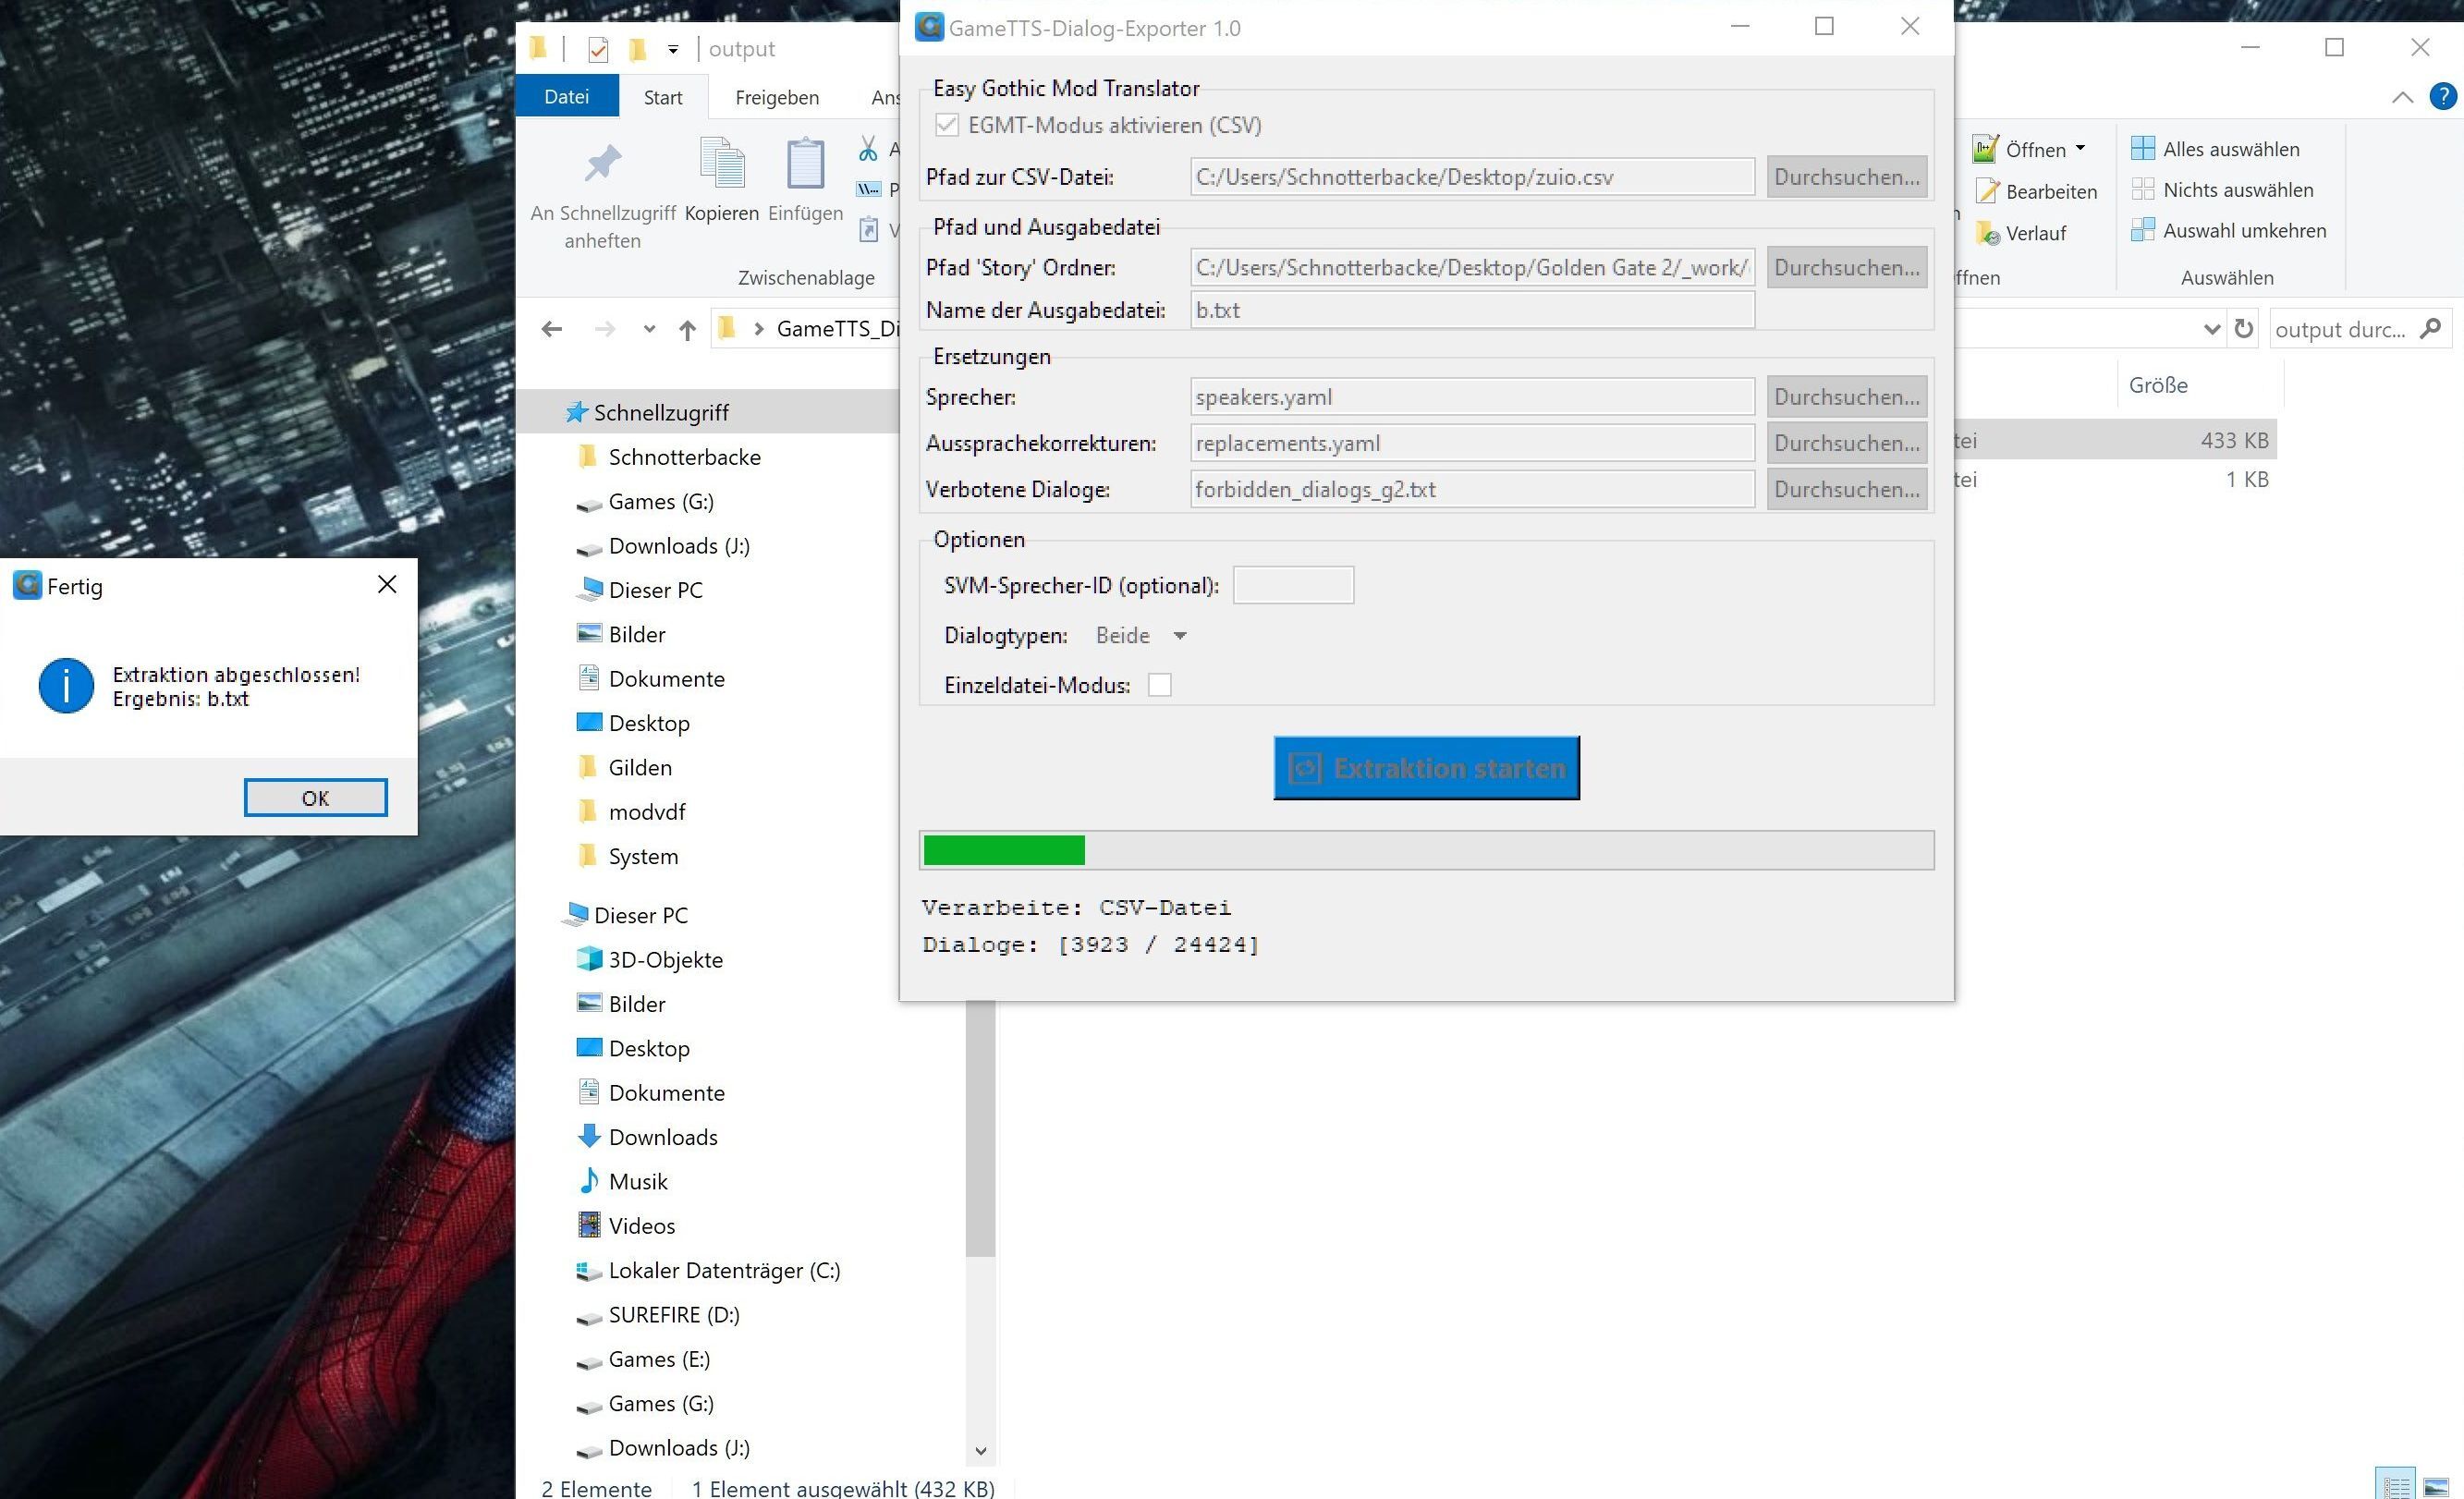Viewport: 2464px width, 1499px height.
Task: Click the SVM-Sprecher-ID input field
Action: pos(1293,585)
